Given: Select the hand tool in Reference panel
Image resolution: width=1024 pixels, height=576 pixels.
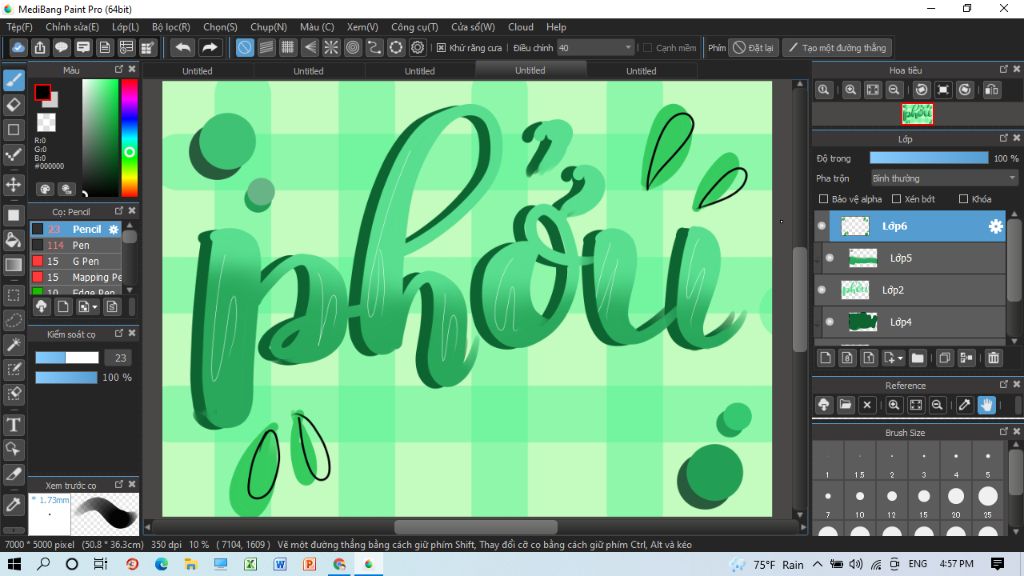Looking at the screenshot, I should 986,405.
